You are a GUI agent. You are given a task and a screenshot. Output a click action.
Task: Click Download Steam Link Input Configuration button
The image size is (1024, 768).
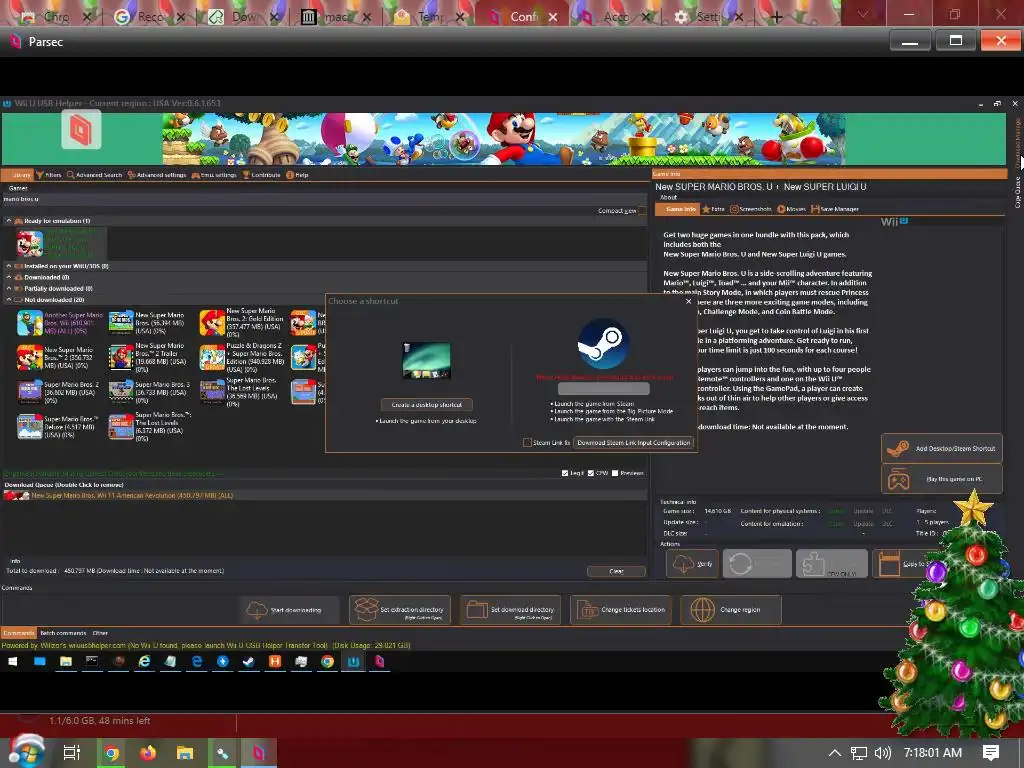pyautogui.click(x=633, y=443)
